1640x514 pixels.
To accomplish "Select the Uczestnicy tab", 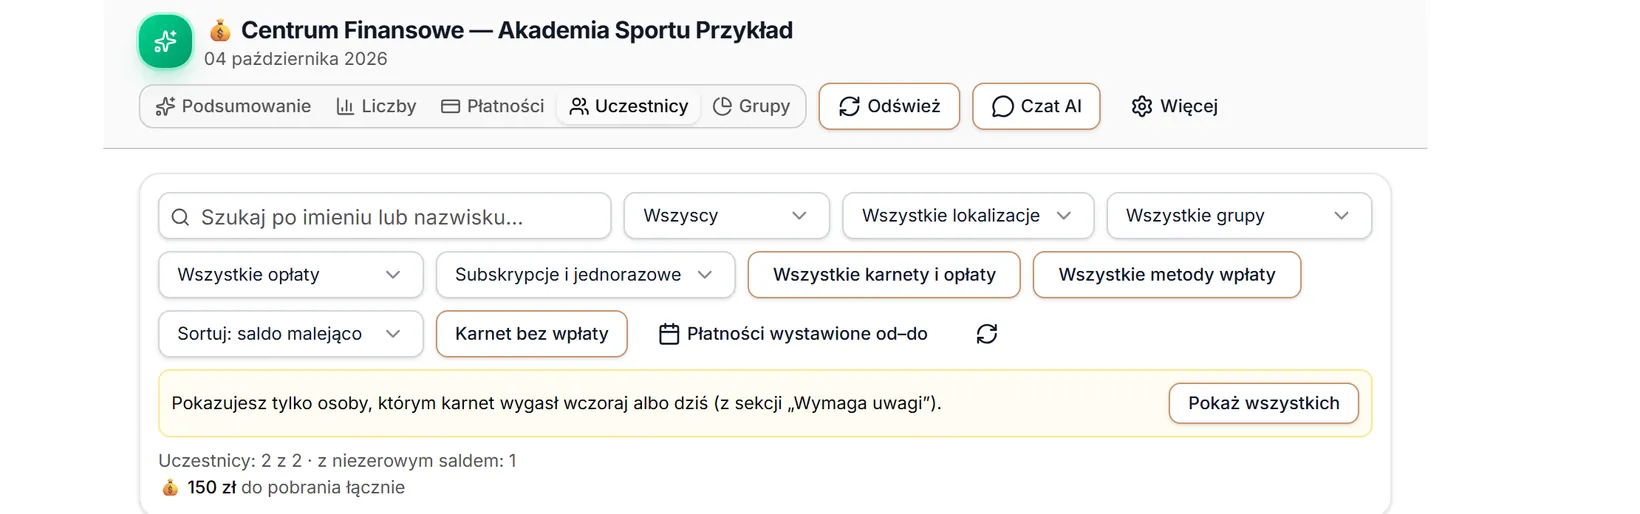I will pos(629,106).
